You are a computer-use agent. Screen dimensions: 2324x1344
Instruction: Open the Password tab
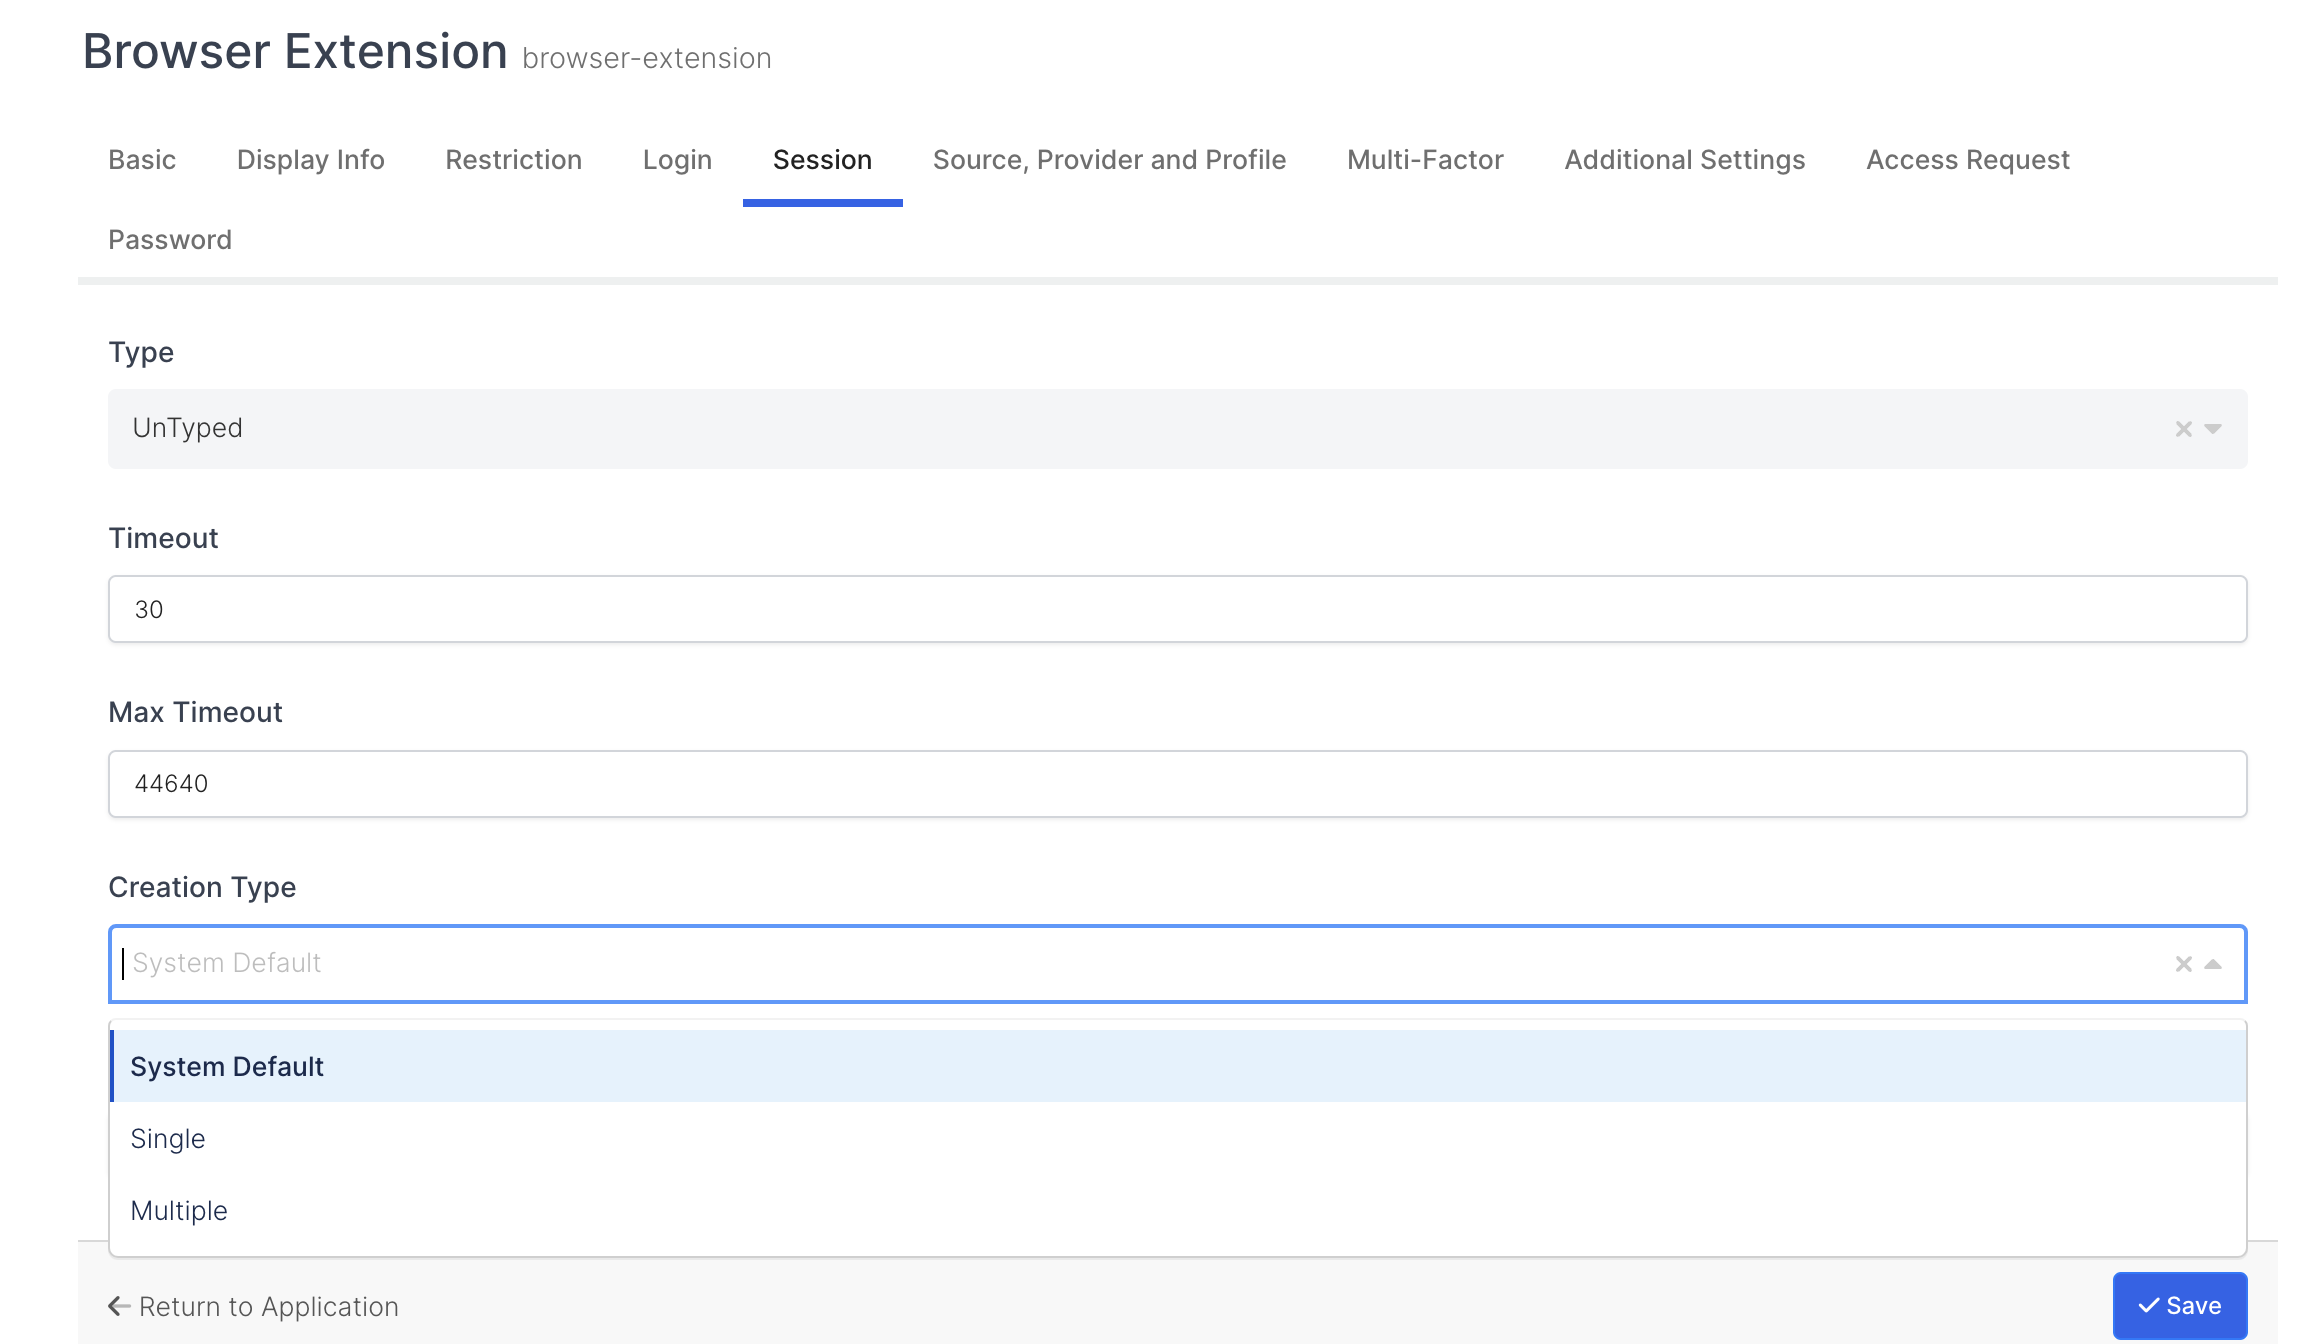pyautogui.click(x=170, y=240)
